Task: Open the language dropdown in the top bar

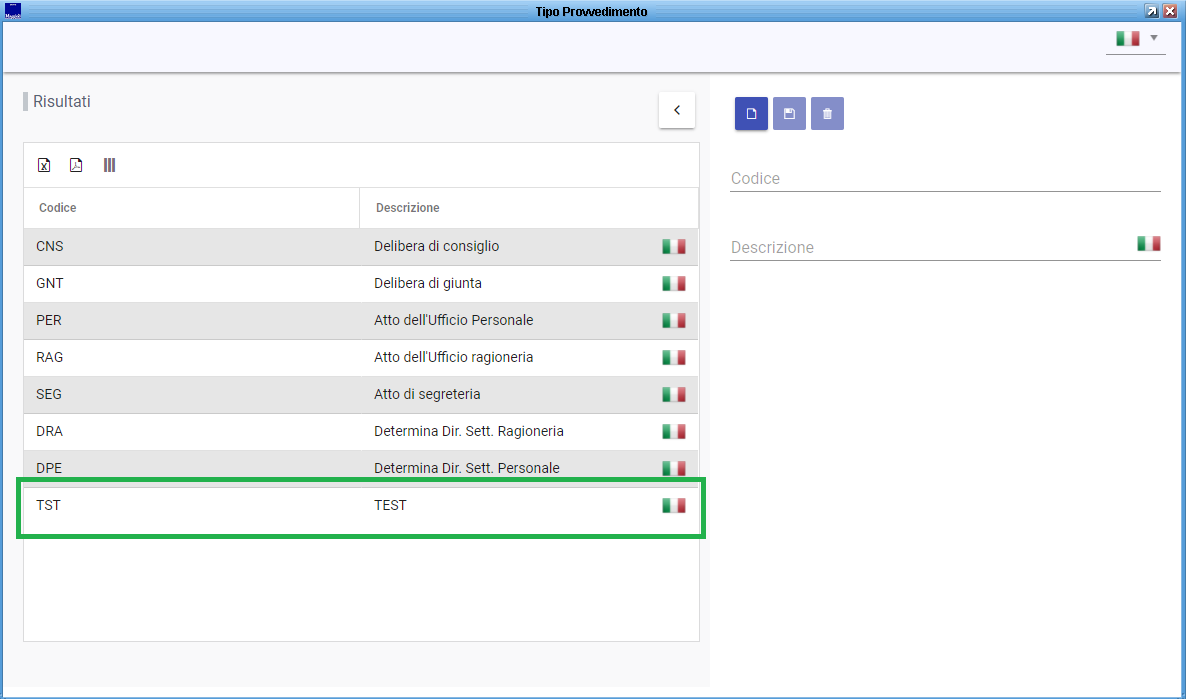Action: pyautogui.click(x=1153, y=38)
